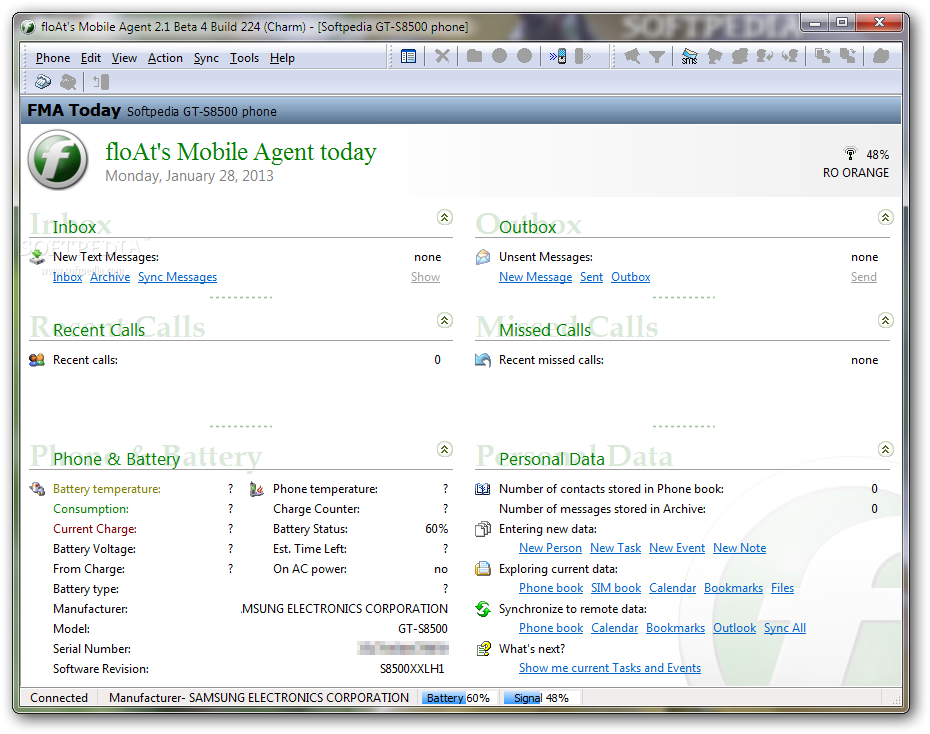
Task: Click the Recent missed calls icon
Action: point(483,360)
